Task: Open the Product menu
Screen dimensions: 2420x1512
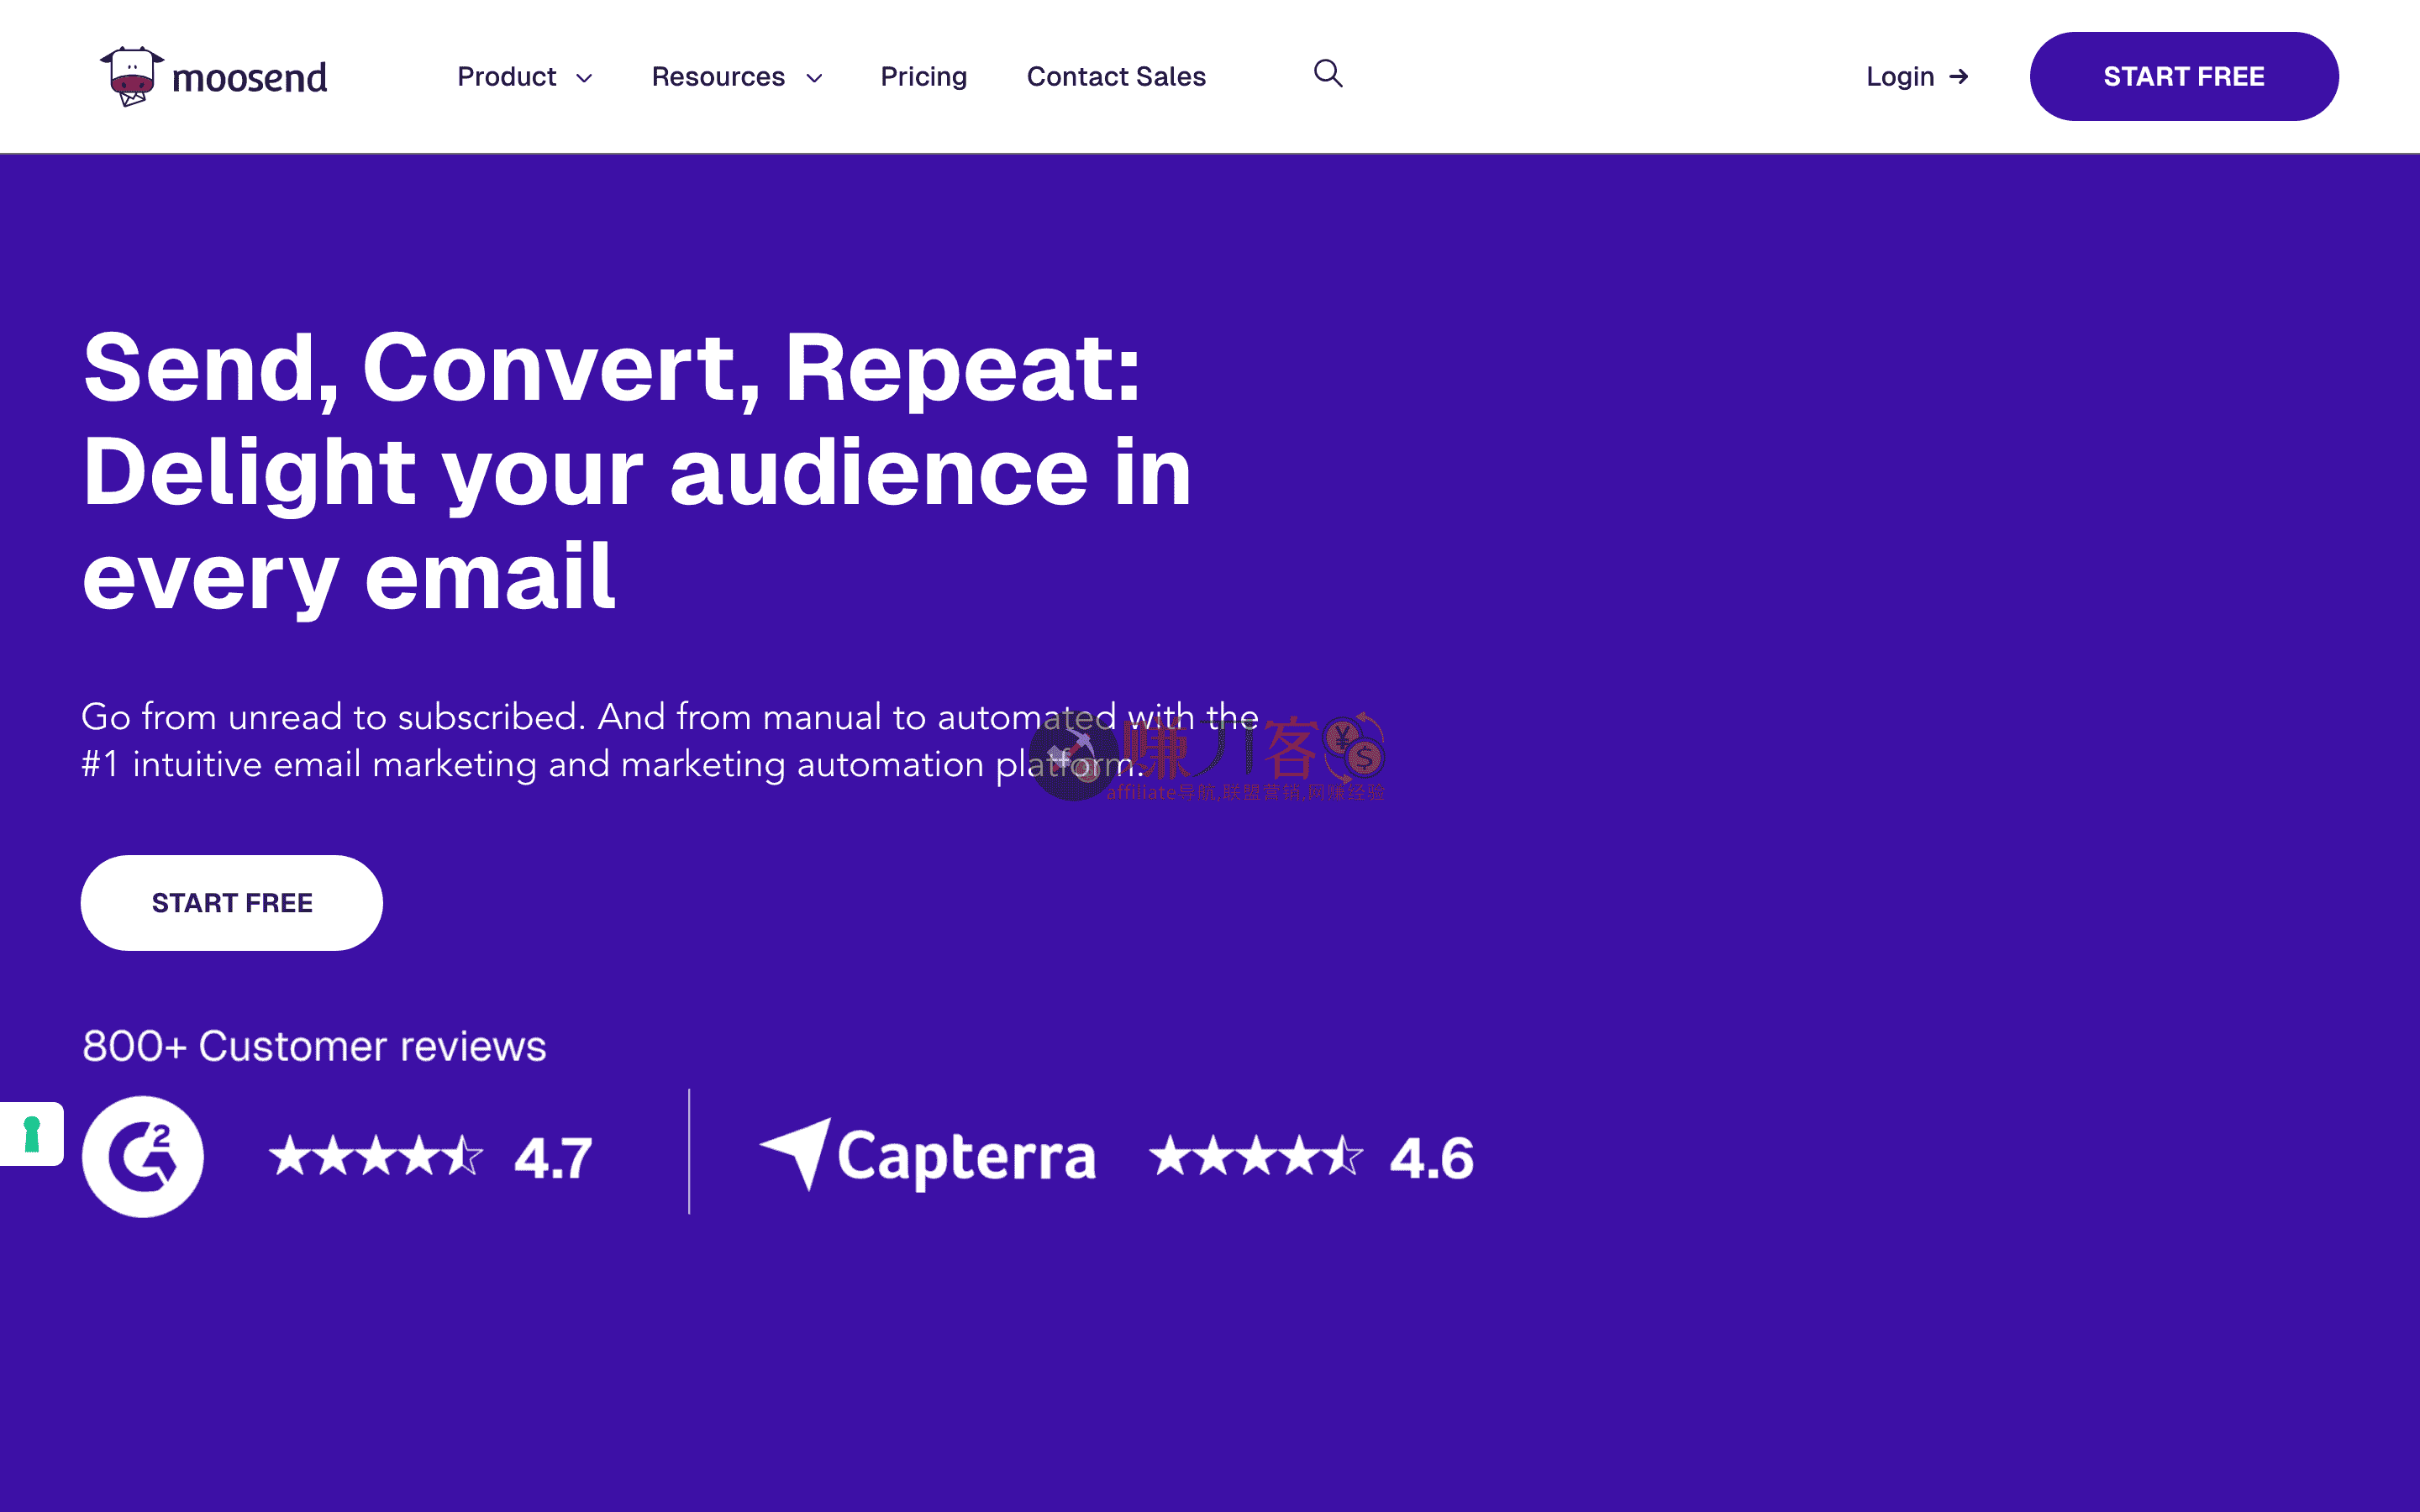Action: coord(506,76)
